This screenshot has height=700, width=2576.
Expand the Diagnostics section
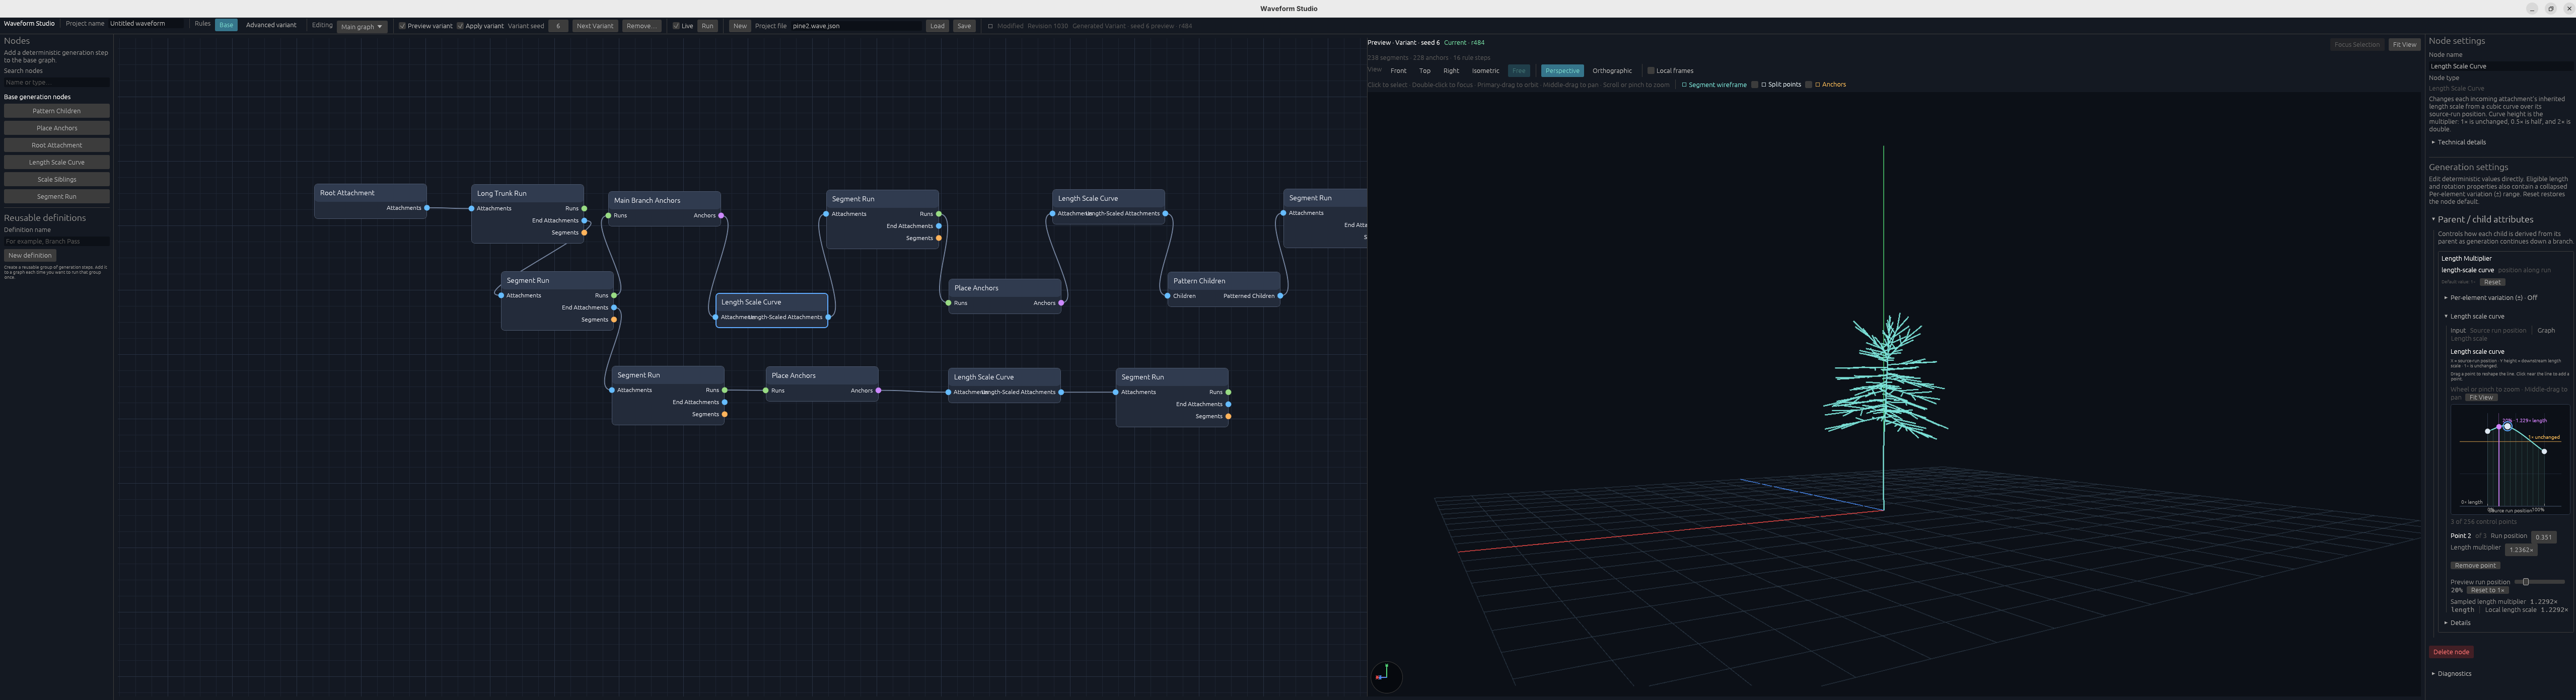2451,674
